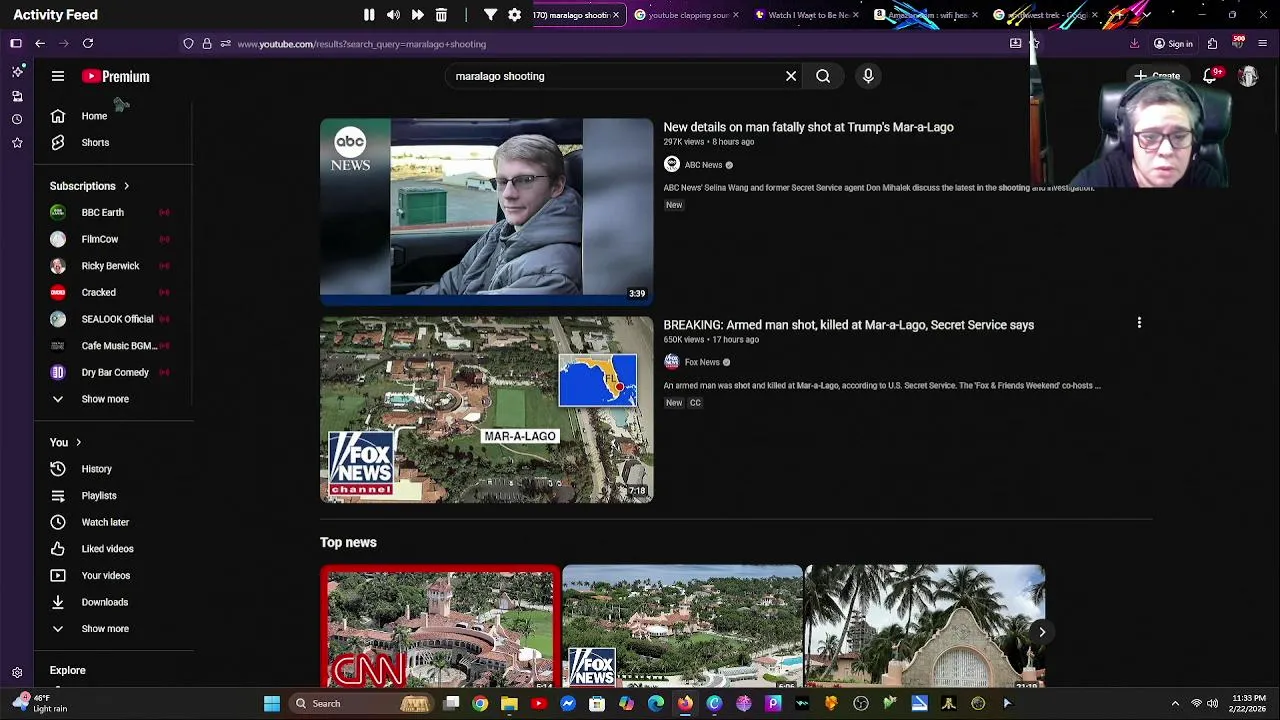
Task: Open tracking protection shield icon
Action: [188, 44]
